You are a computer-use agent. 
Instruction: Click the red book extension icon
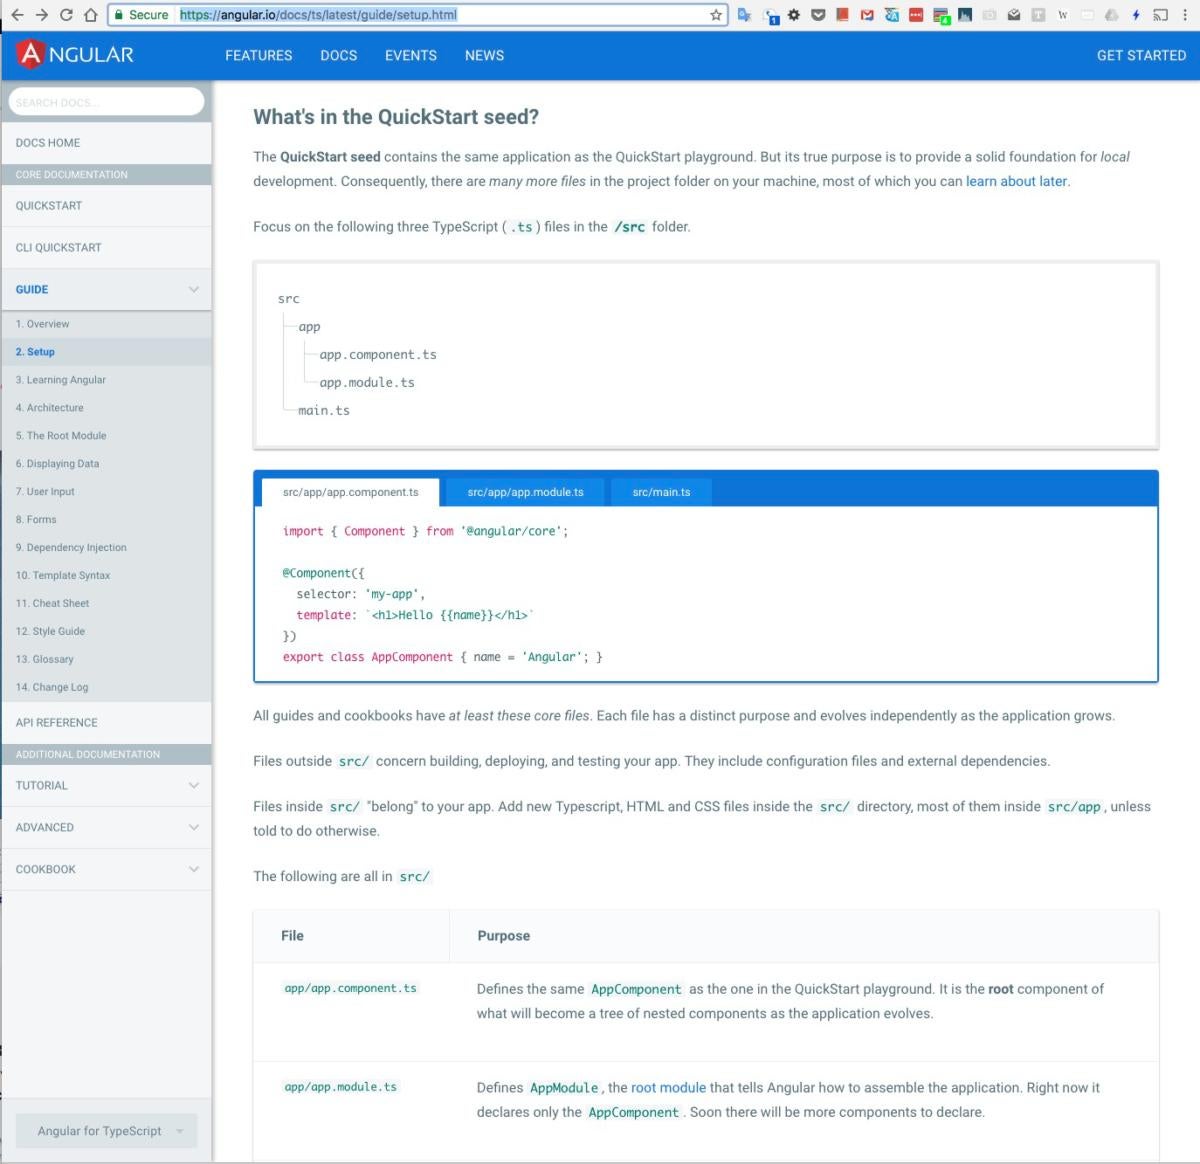842,15
